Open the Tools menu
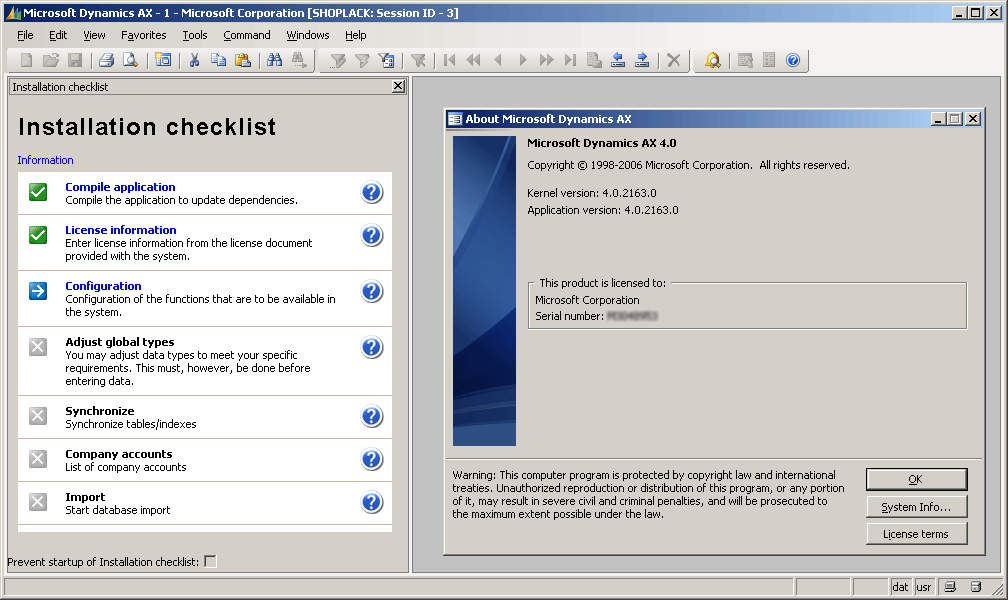The image size is (1008, 600). [195, 35]
